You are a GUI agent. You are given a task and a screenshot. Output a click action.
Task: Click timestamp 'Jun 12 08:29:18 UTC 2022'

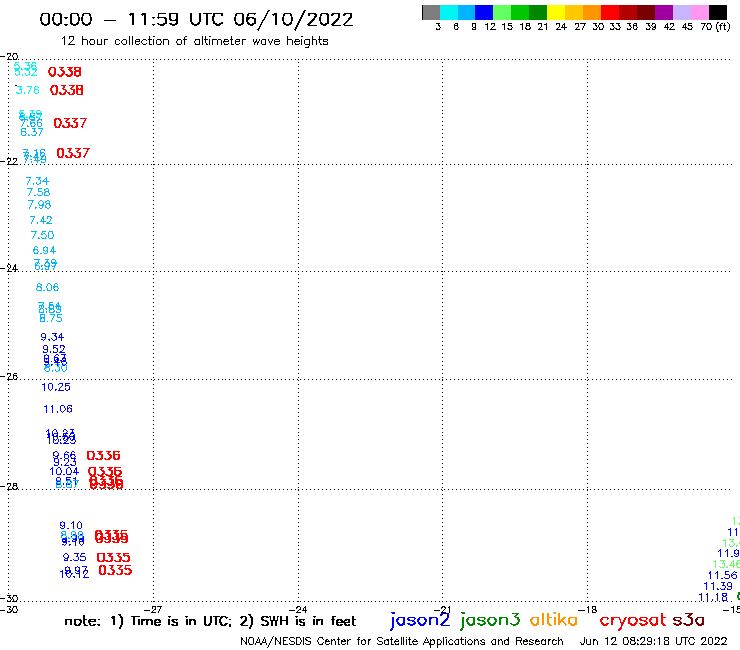(x=654, y=641)
